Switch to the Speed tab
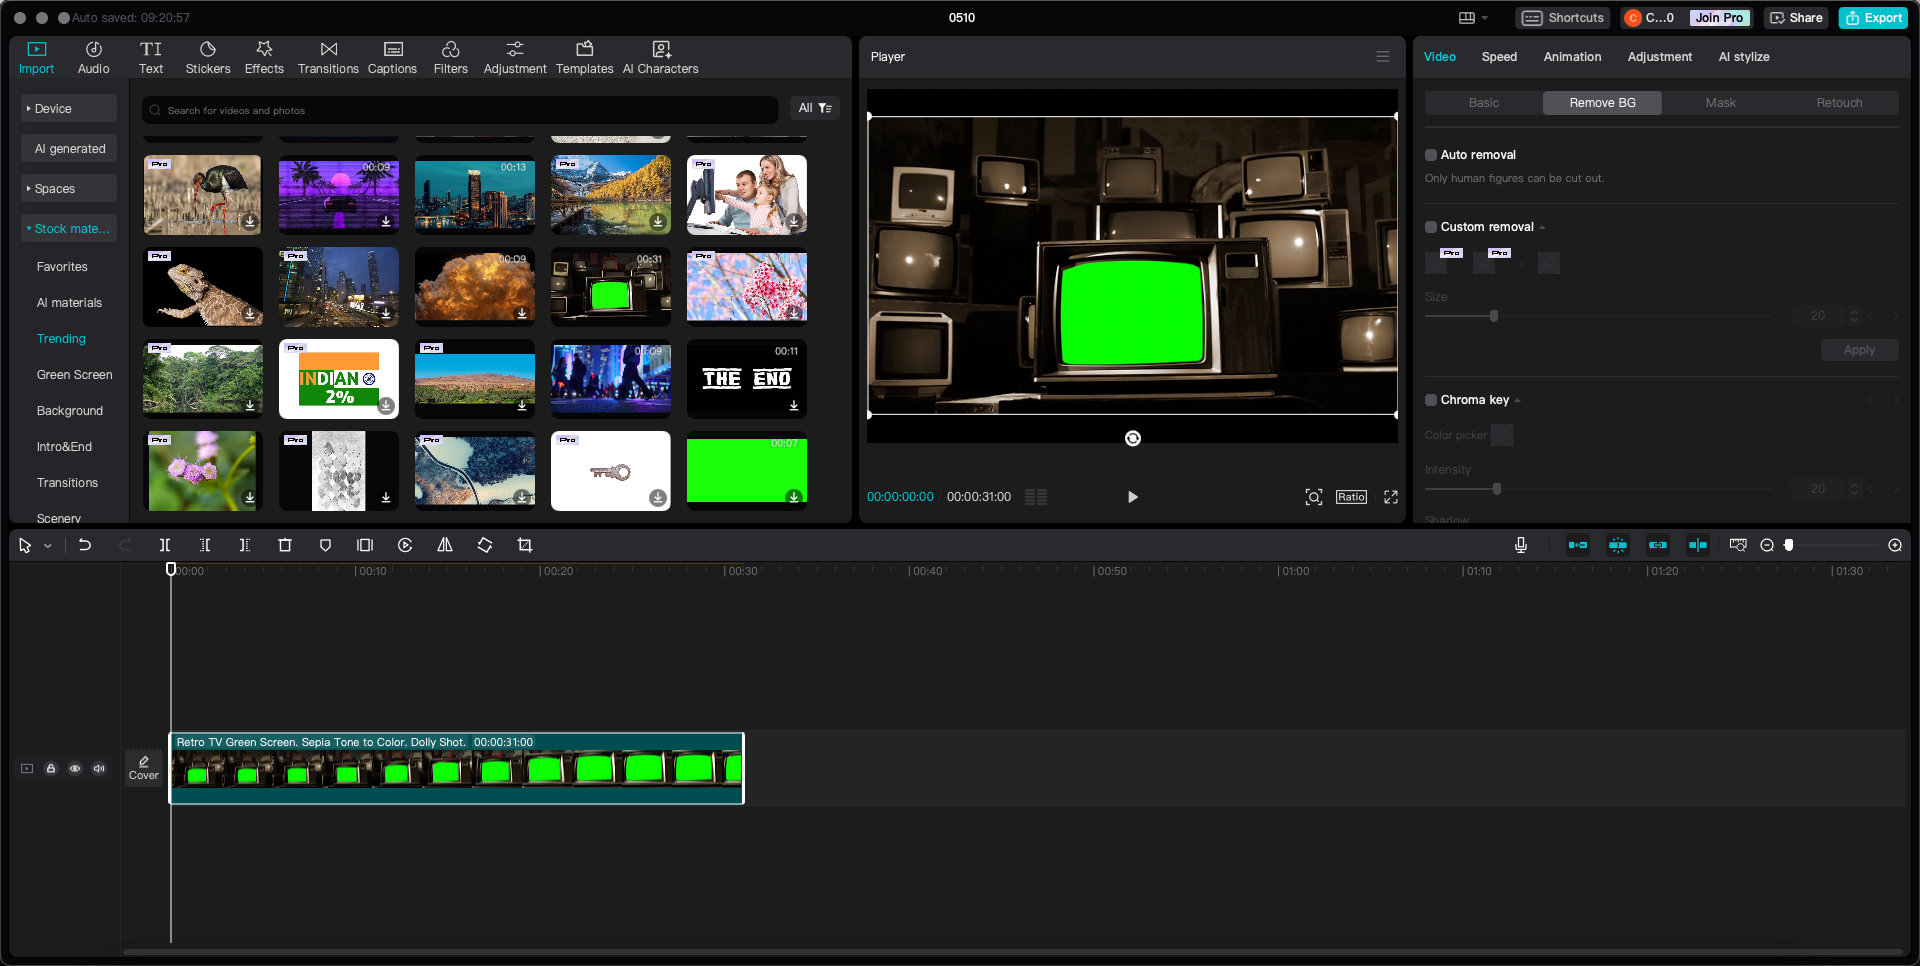This screenshot has height=966, width=1920. (1499, 57)
